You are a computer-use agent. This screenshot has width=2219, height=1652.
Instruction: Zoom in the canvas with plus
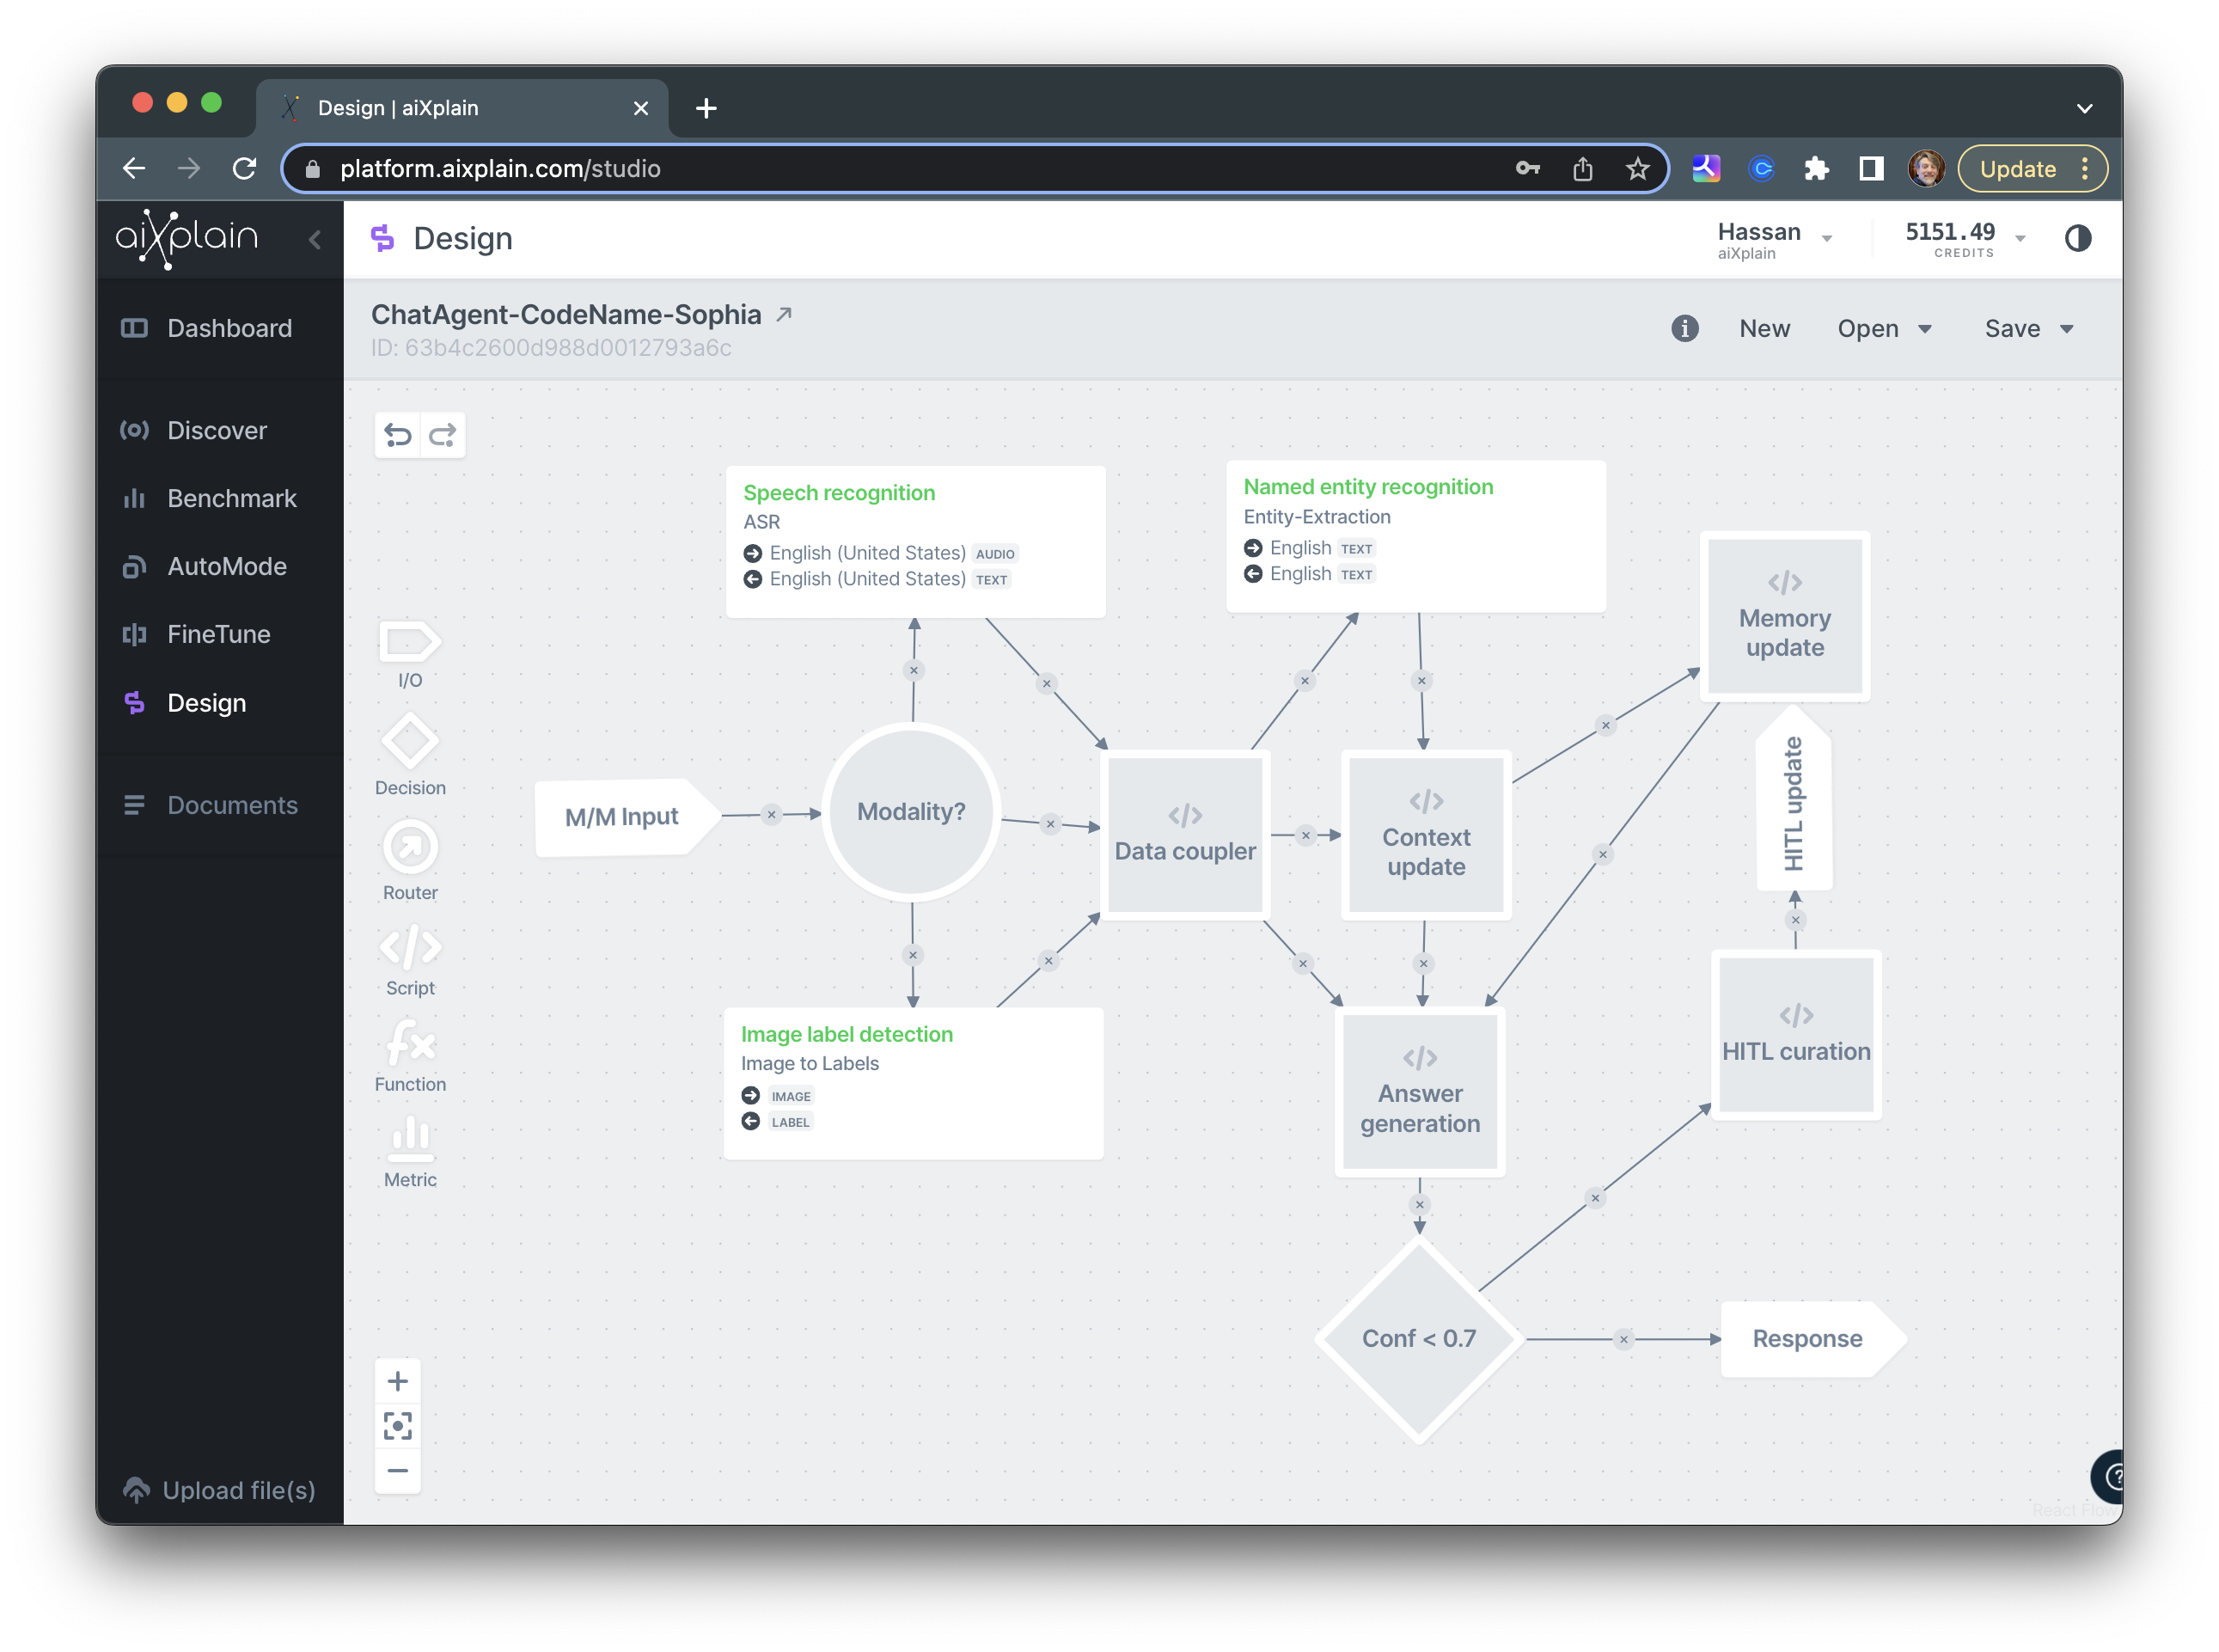(x=397, y=1381)
